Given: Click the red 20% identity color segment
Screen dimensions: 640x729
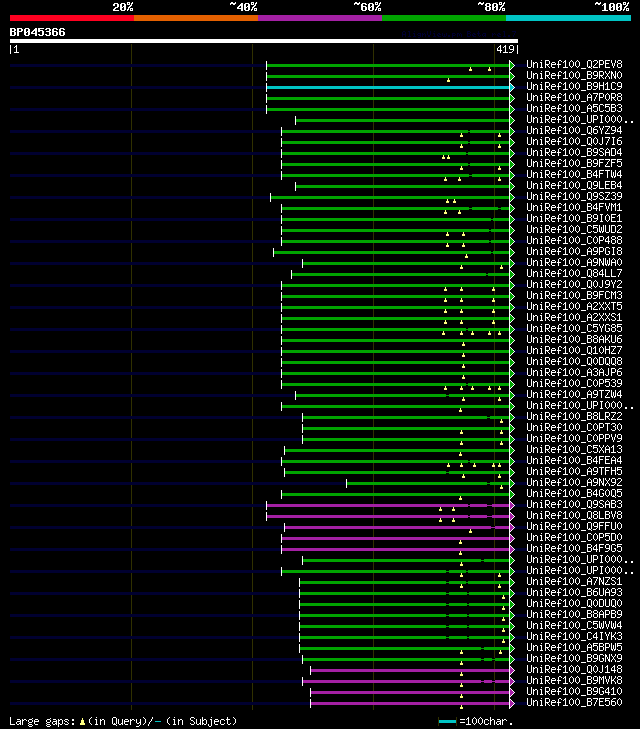Looking at the screenshot, I should (72, 18).
